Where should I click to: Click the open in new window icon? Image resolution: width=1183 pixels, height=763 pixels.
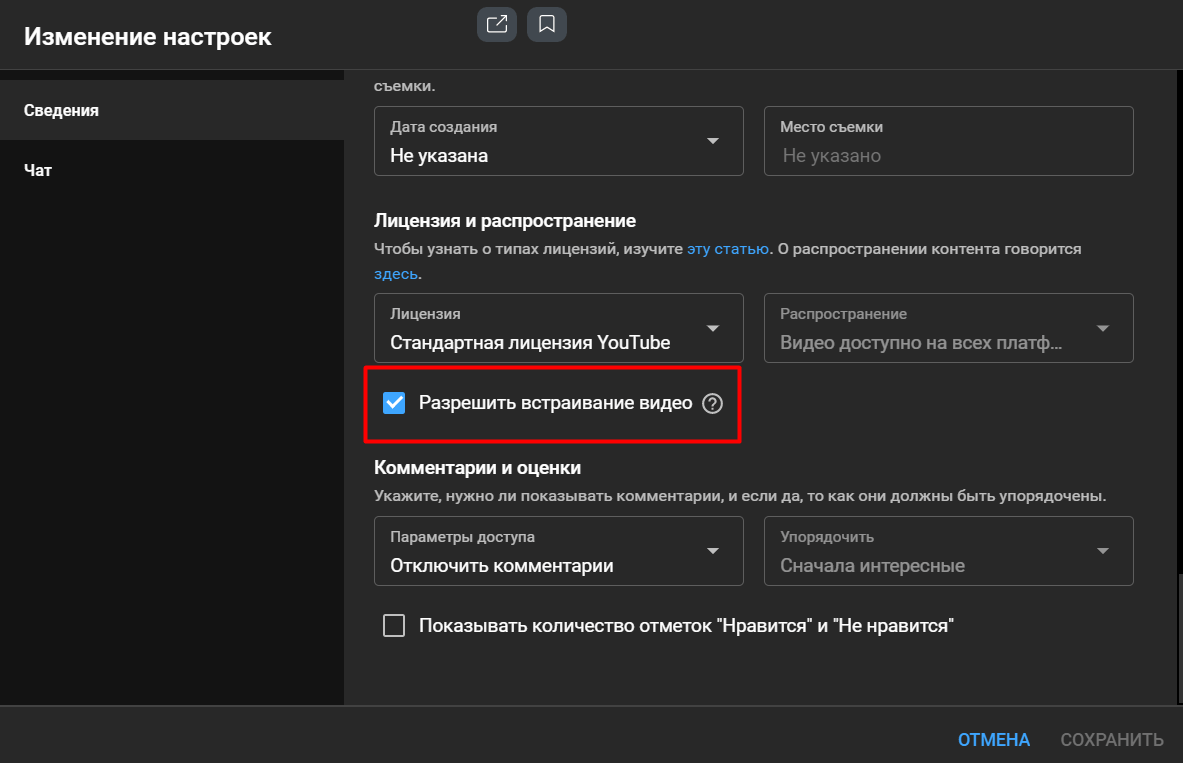496,25
